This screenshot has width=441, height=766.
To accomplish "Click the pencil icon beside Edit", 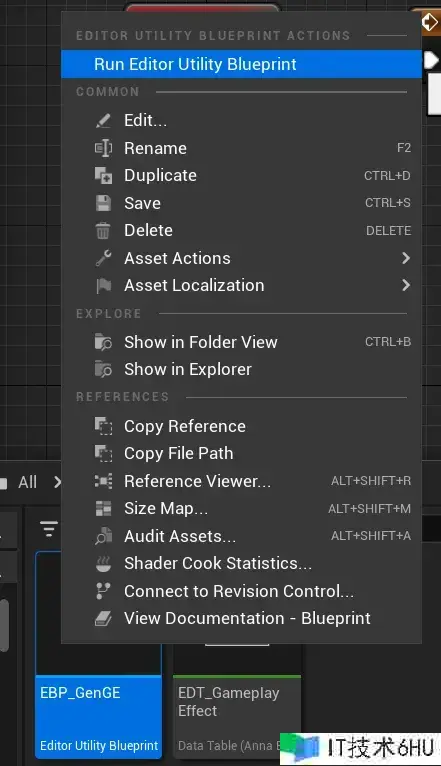I will click(x=103, y=121).
